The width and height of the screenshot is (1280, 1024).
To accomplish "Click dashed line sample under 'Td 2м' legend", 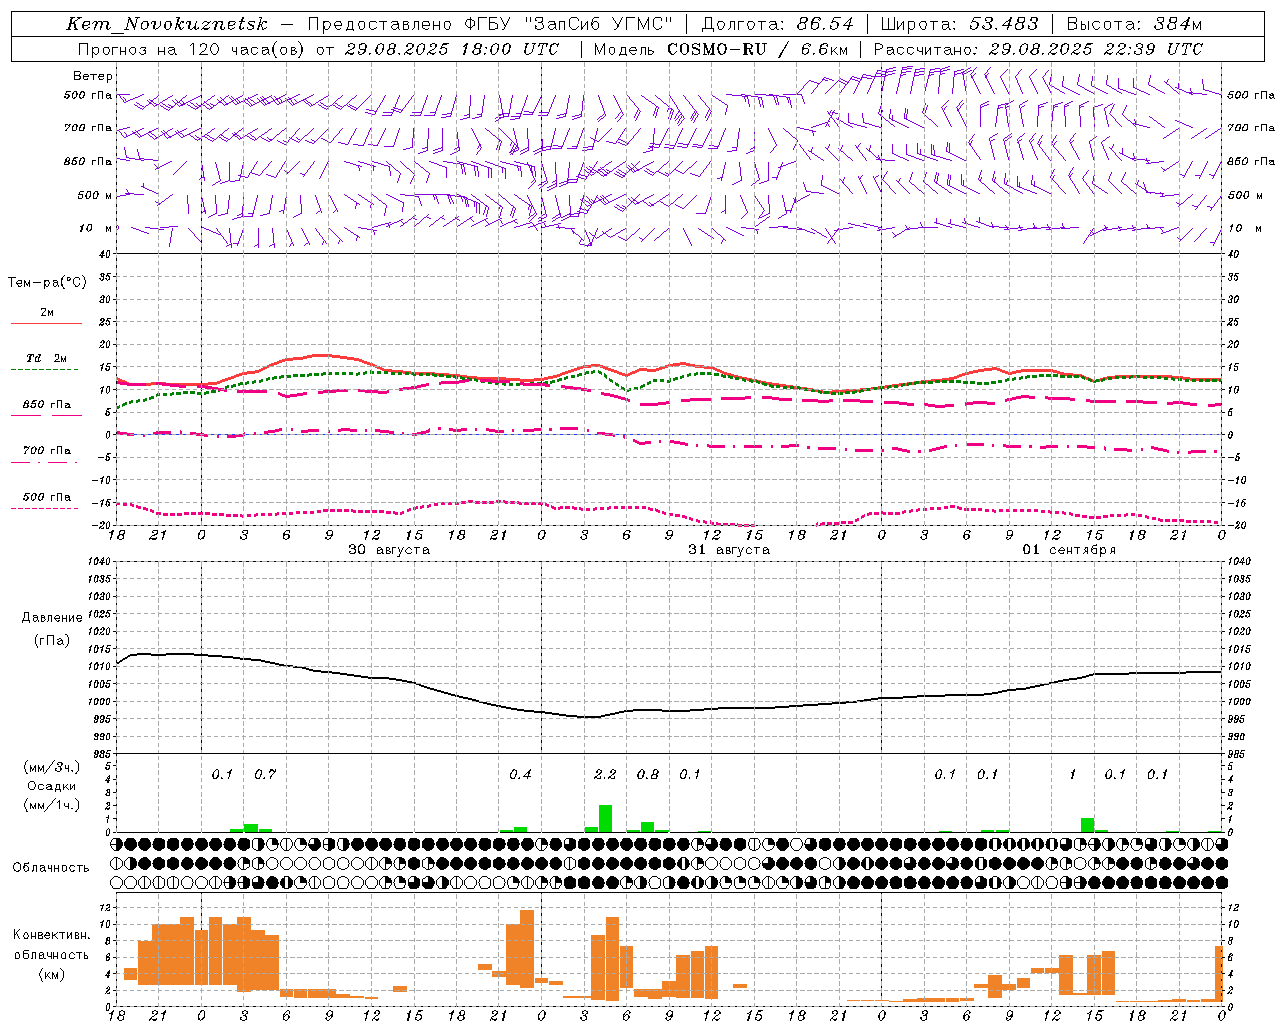I will [46, 369].
